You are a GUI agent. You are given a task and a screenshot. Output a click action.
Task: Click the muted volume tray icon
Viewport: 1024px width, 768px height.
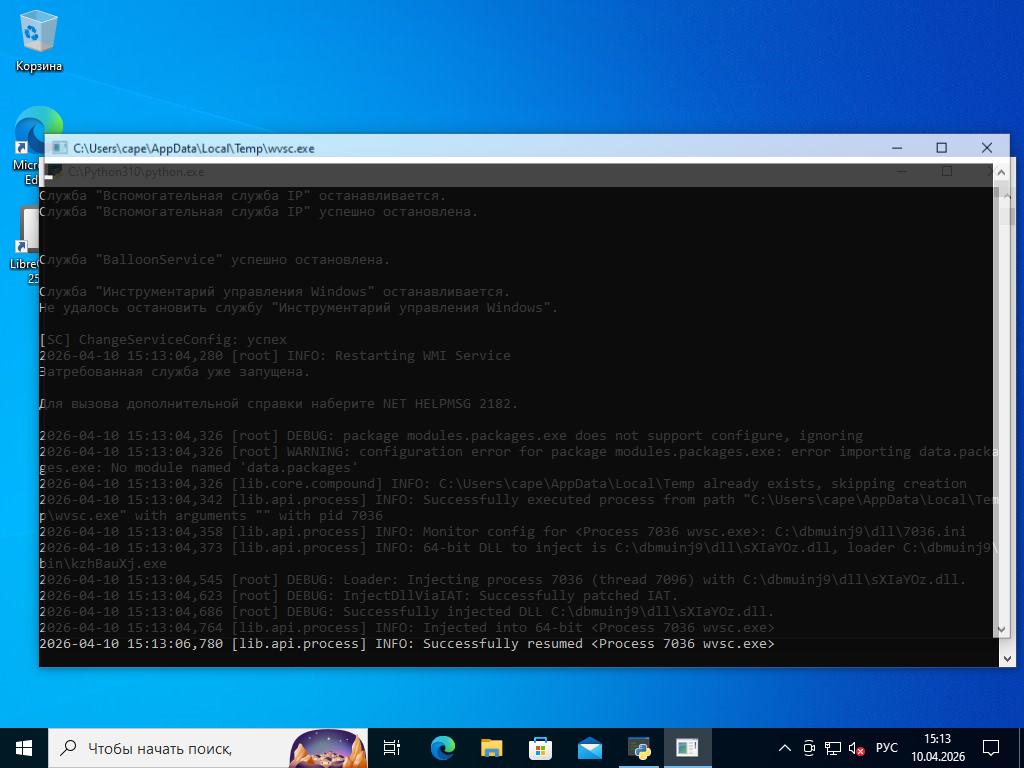pos(856,748)
